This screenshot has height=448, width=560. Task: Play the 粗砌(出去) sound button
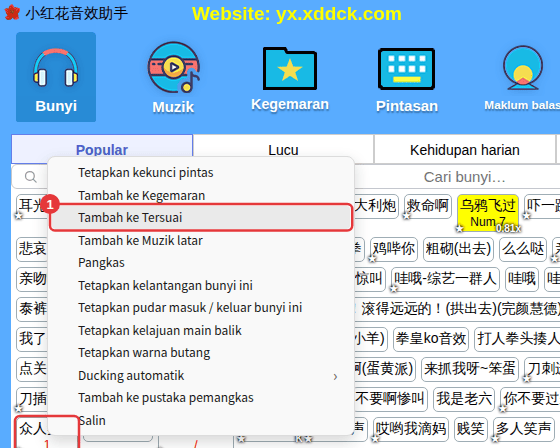tap(458, 248)
